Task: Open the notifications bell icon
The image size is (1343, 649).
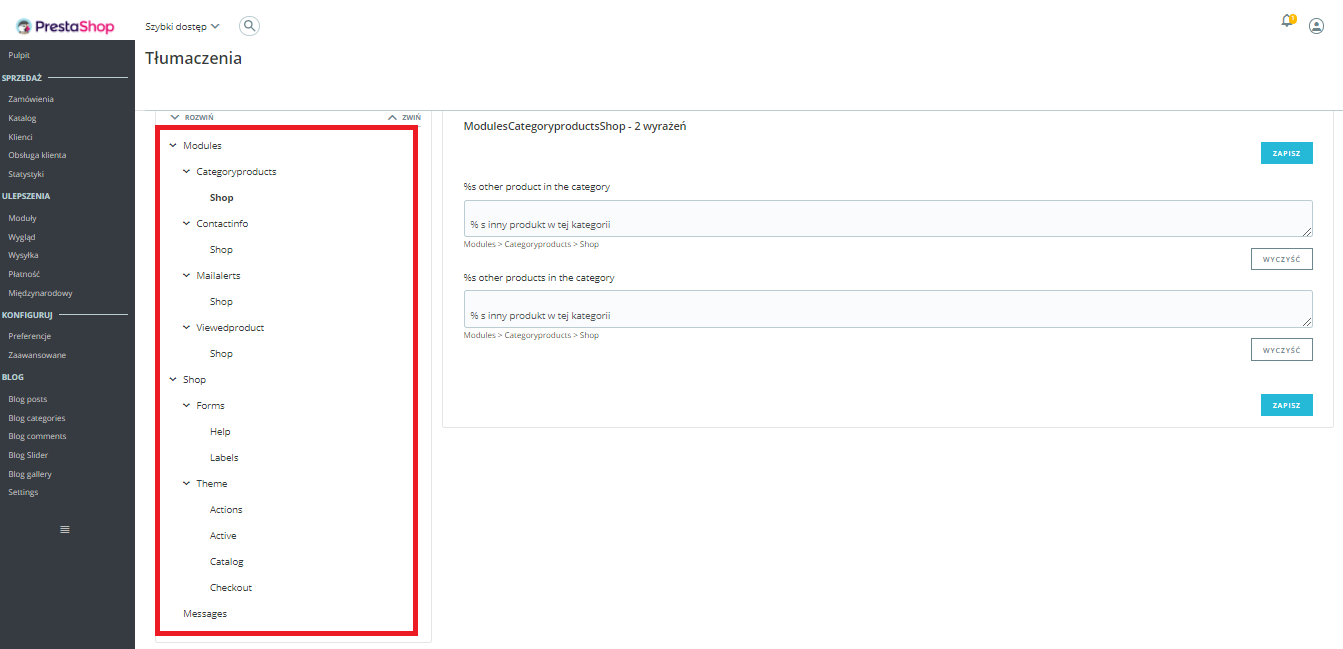Action: click(1287, 21)
